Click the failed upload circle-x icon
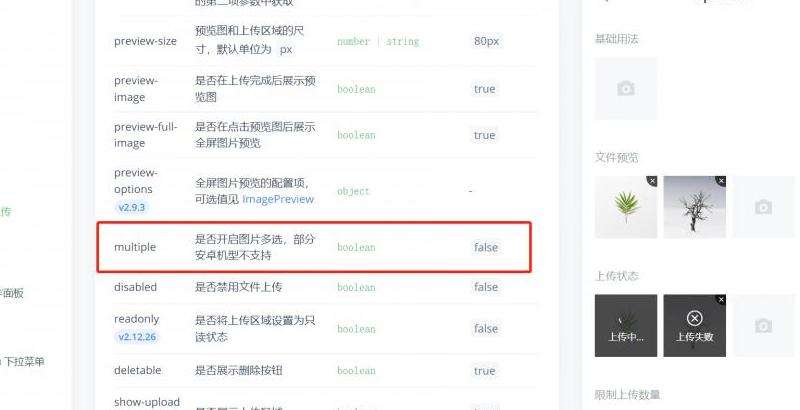Screen dimensions: 800x410 click(694, 318)
